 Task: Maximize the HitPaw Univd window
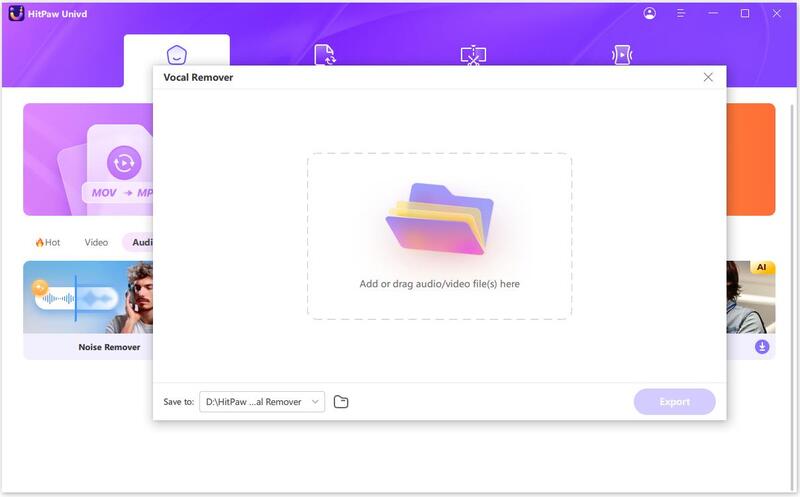click(745, 13)
